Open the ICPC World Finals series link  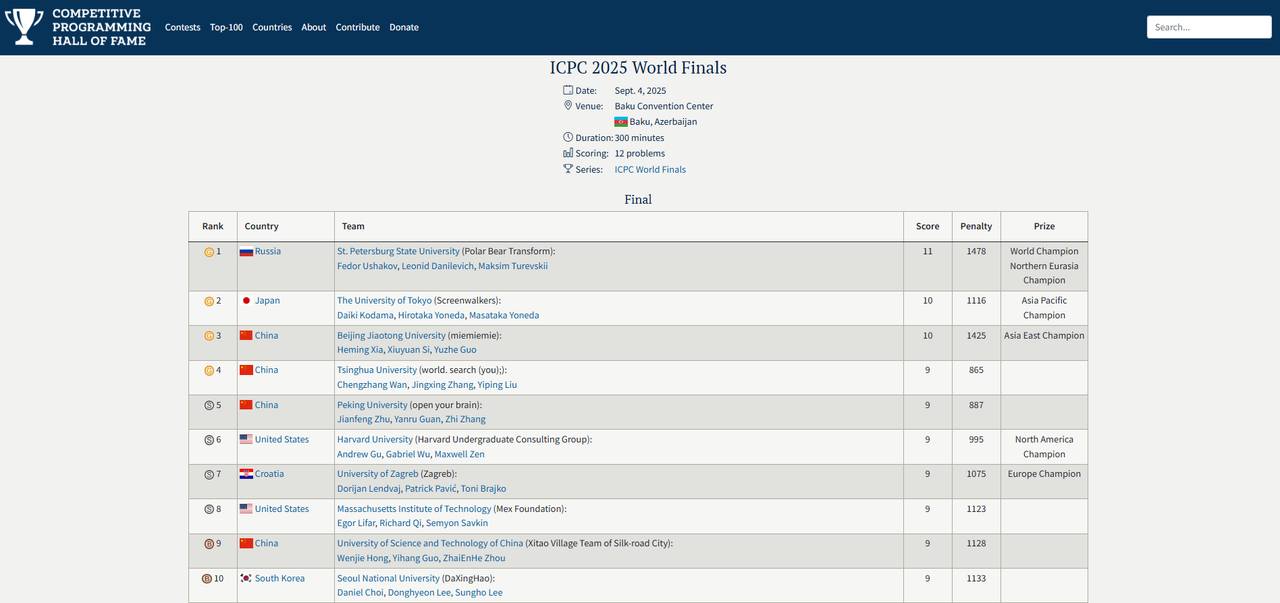point(650,169)
